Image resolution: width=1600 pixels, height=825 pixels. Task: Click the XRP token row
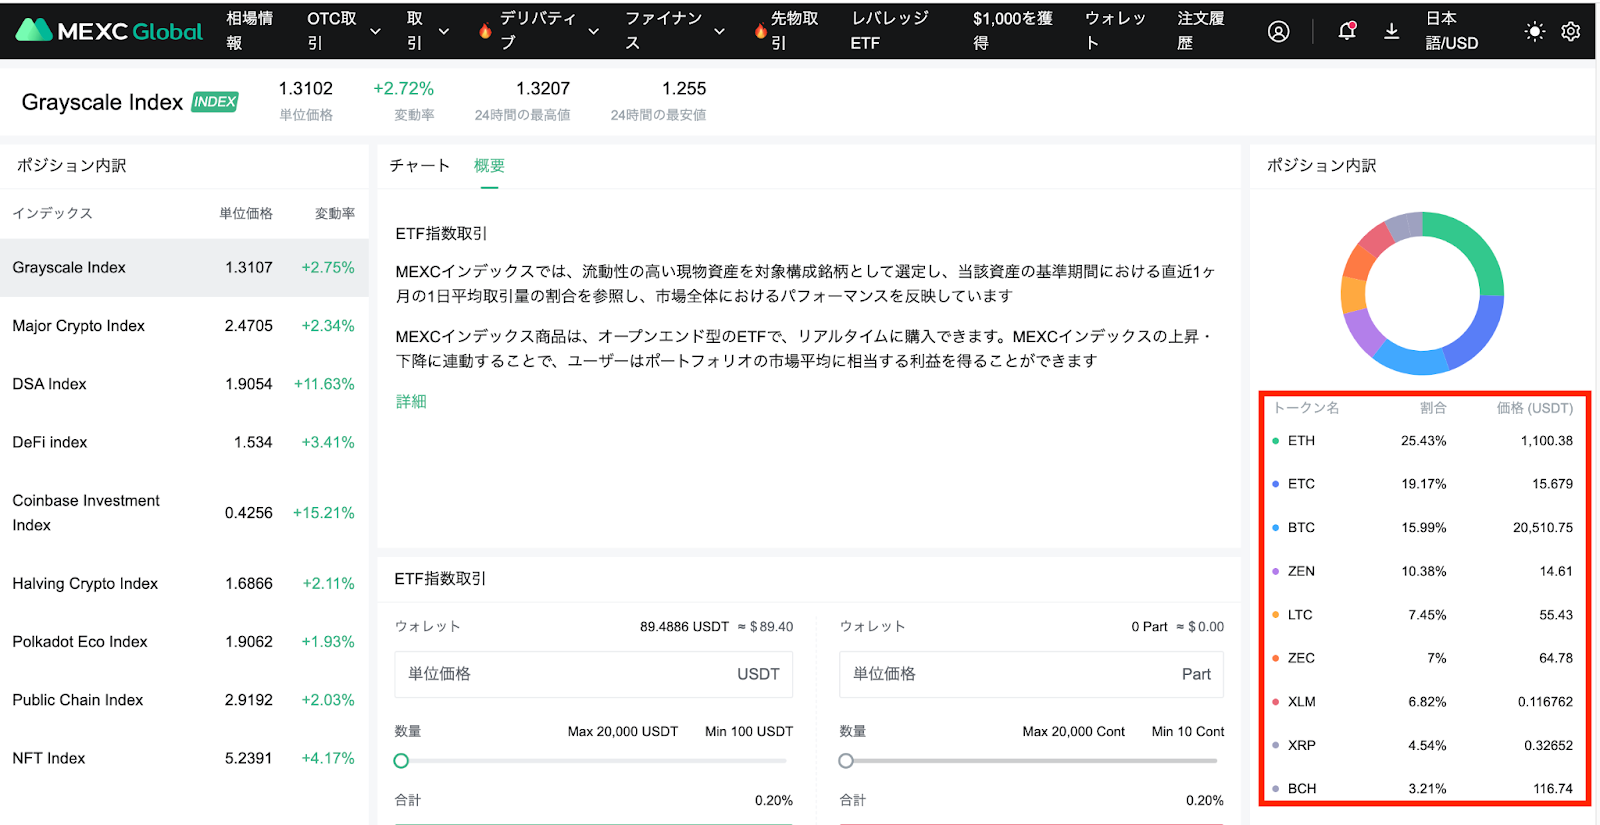tap(1422, 745)
